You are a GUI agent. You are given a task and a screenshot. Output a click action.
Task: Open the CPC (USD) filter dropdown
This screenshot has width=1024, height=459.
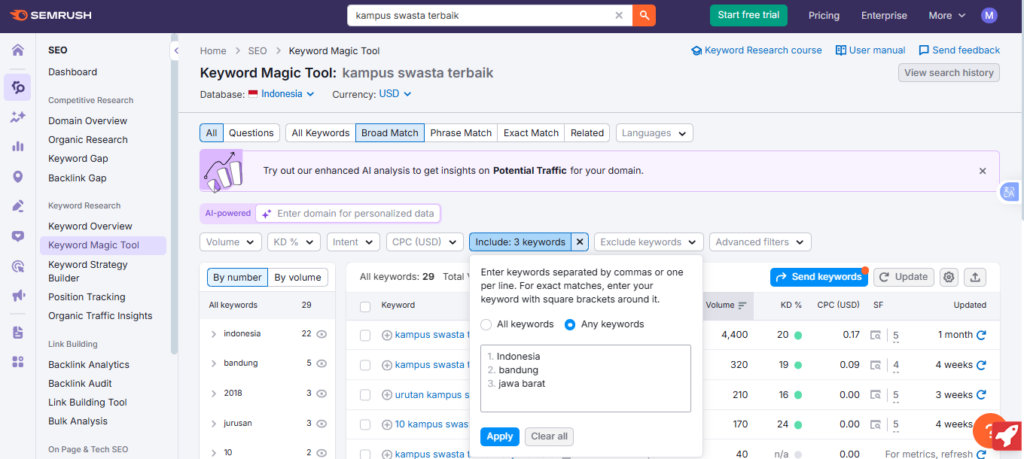pyautogui.click(x=424, y=242)
